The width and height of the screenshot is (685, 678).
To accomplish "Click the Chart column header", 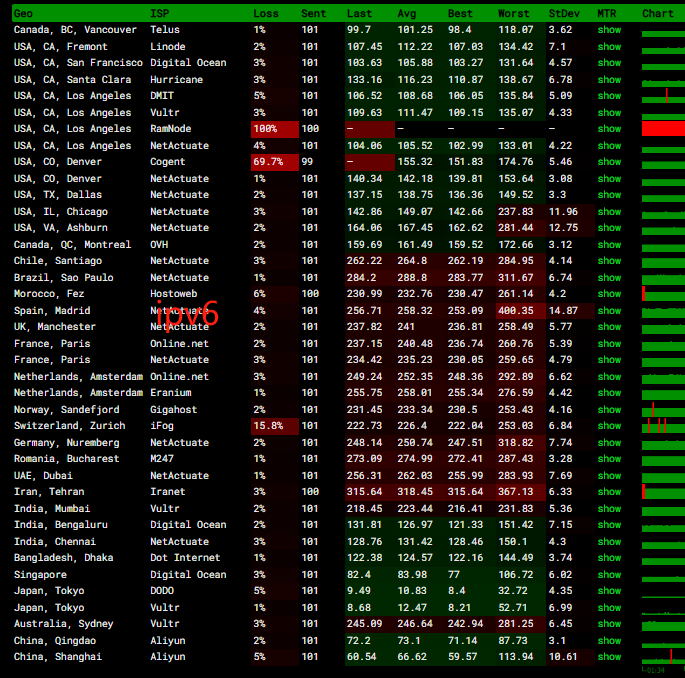I will [x=657, y=14].
